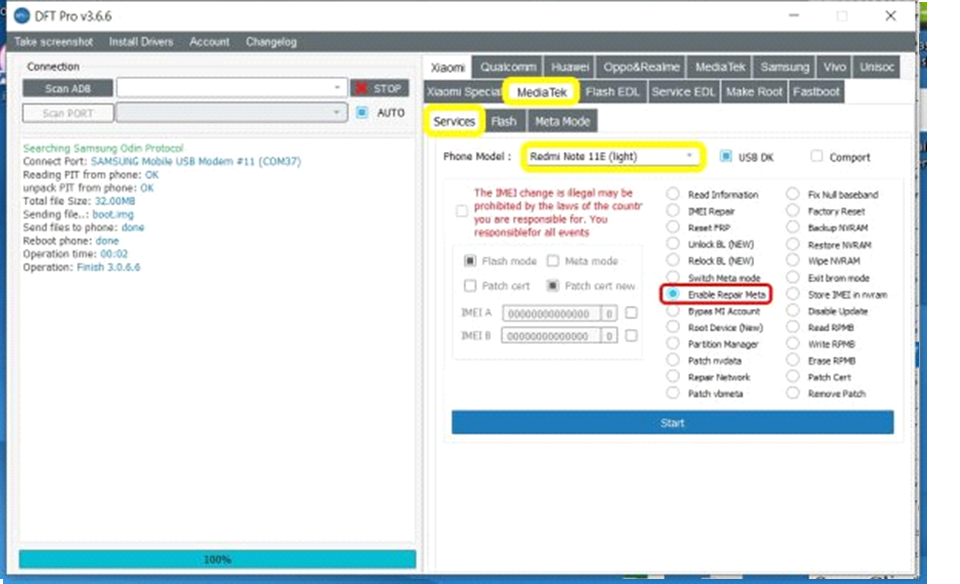Toggle the Meta mode checkbox

(553, 261)
